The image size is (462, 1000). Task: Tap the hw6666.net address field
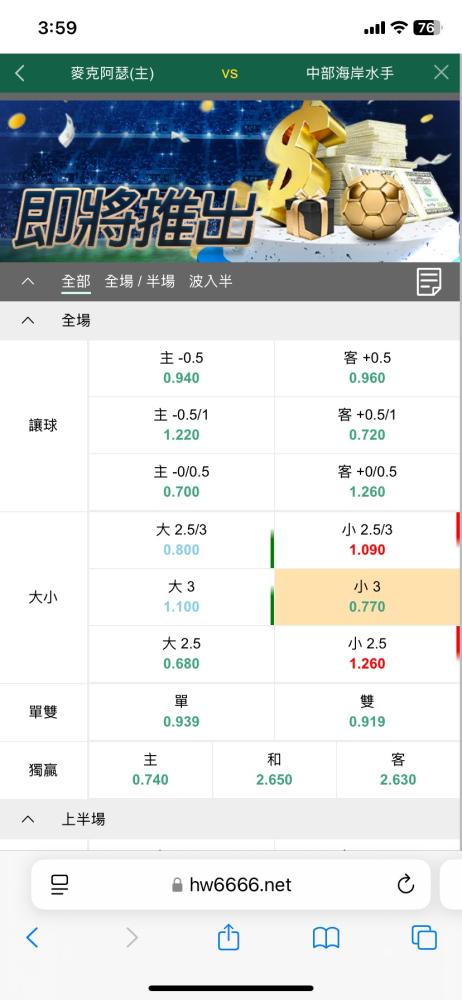pyautogui.click(x=231, y=885)
